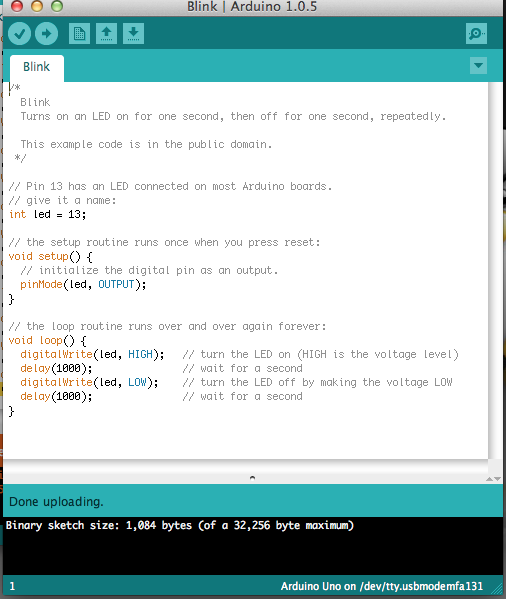Select the Blink tab
Screen dimensions: 506x599
pyautogui.click(x=37, y=67)
